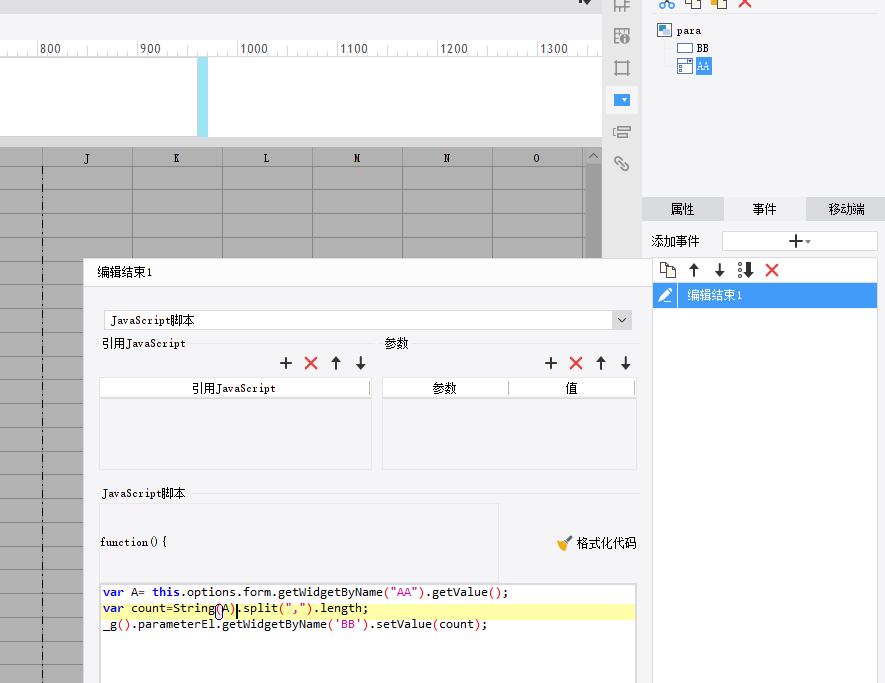Click the vertical scrollbar track of spreadsheet

[593, 211]
